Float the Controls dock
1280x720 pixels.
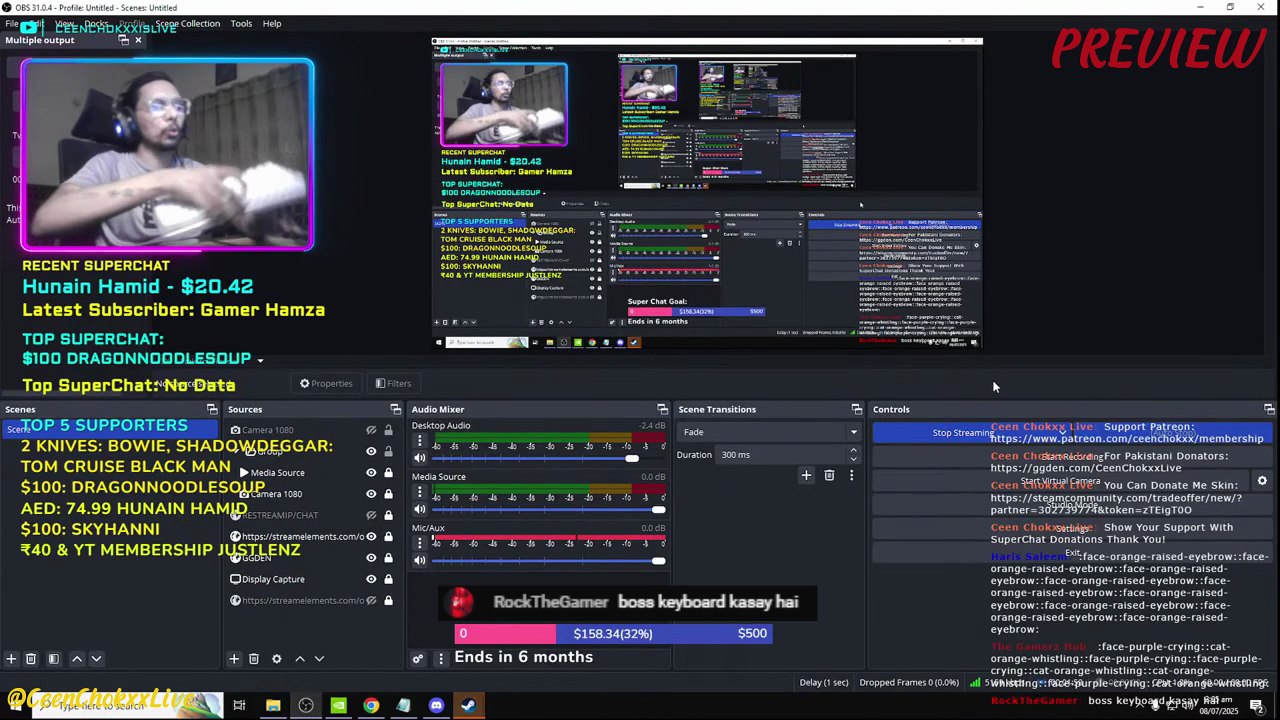[x=1269, y=409]
